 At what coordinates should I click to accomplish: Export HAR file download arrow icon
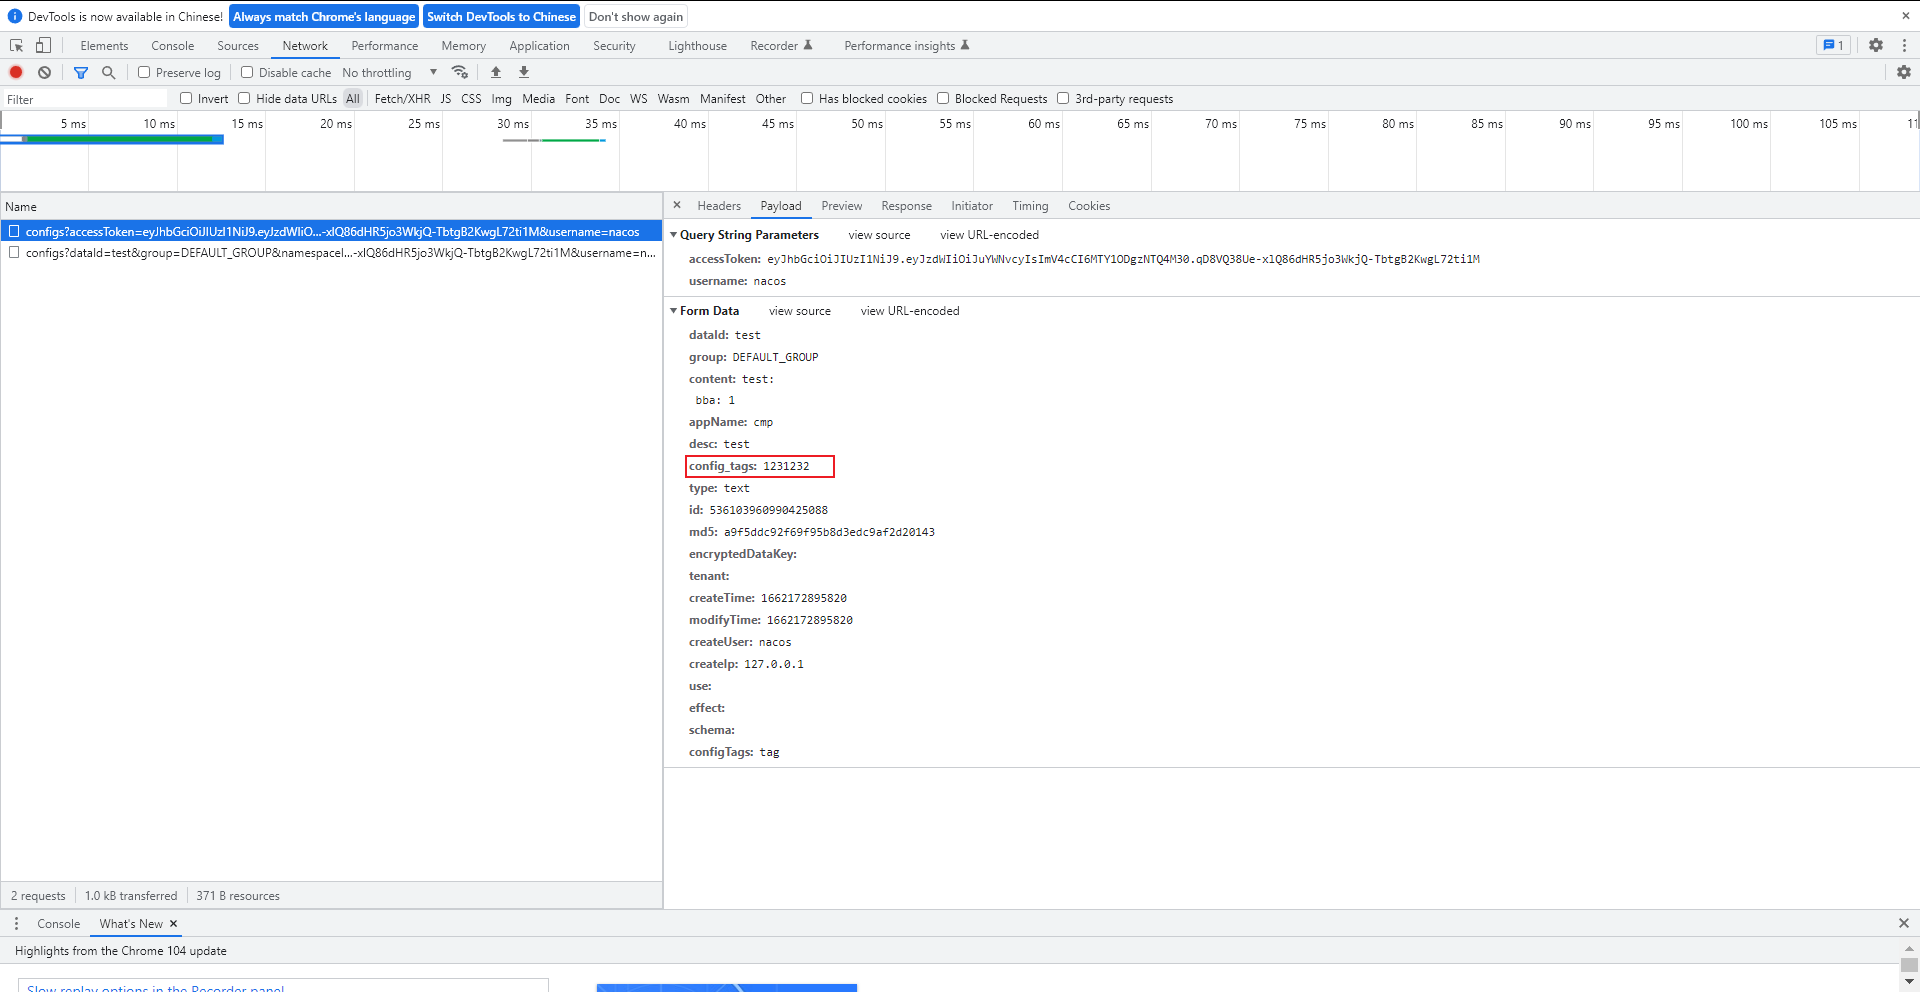pos(524,72)
